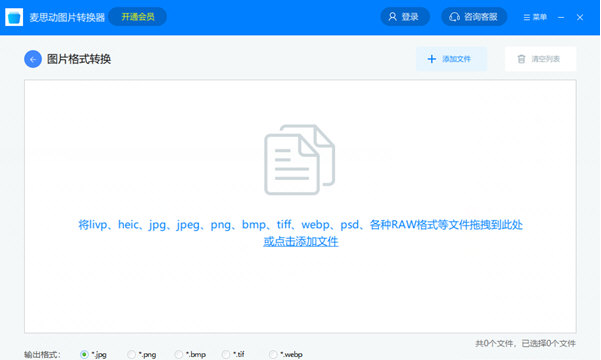601x360 pixels.
Task: Click the 开通会员 button
Action: [138, 17]
